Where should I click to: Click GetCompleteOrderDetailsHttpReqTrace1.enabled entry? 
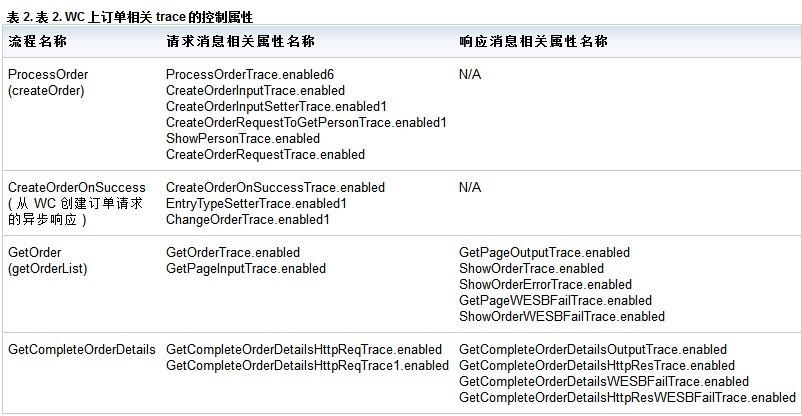coord(307,366)
